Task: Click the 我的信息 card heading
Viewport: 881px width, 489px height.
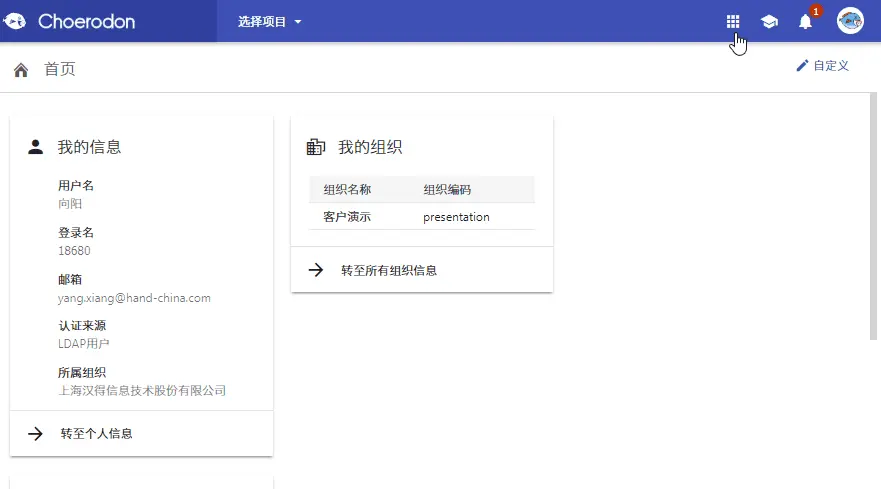Action: pyautogui.click(x=89, y=147)
